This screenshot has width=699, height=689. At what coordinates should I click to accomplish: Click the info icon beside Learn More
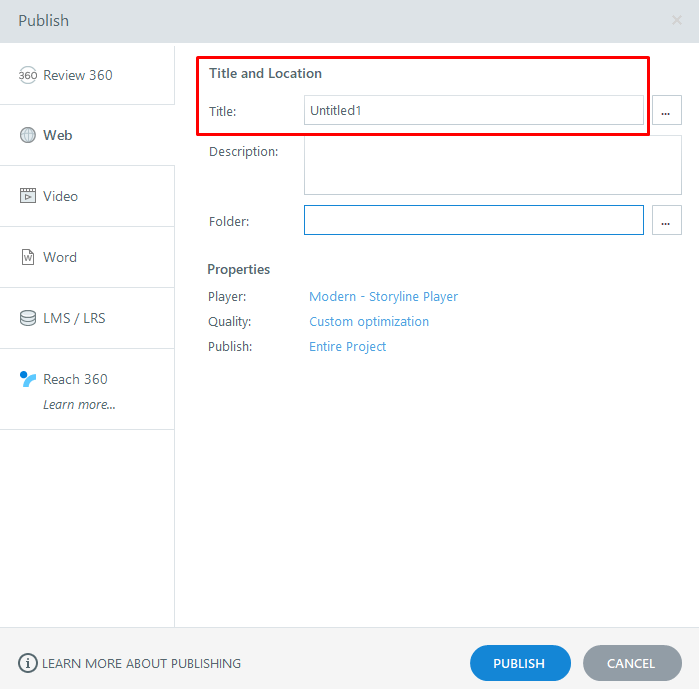[x=28, y=663]
